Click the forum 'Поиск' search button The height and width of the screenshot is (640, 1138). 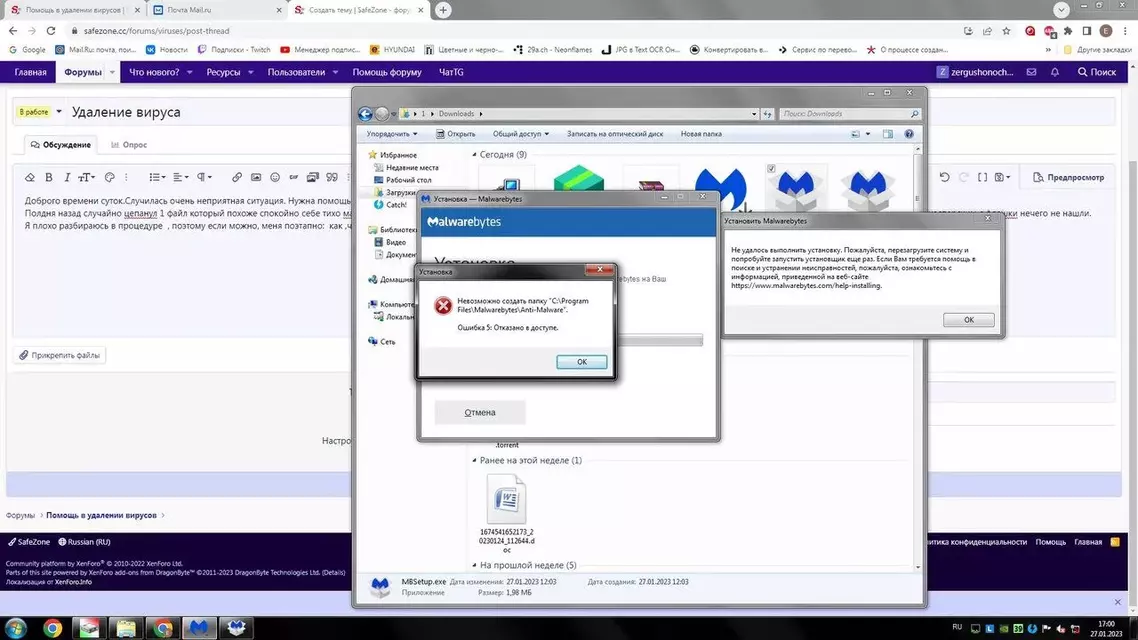[1097, 72]
